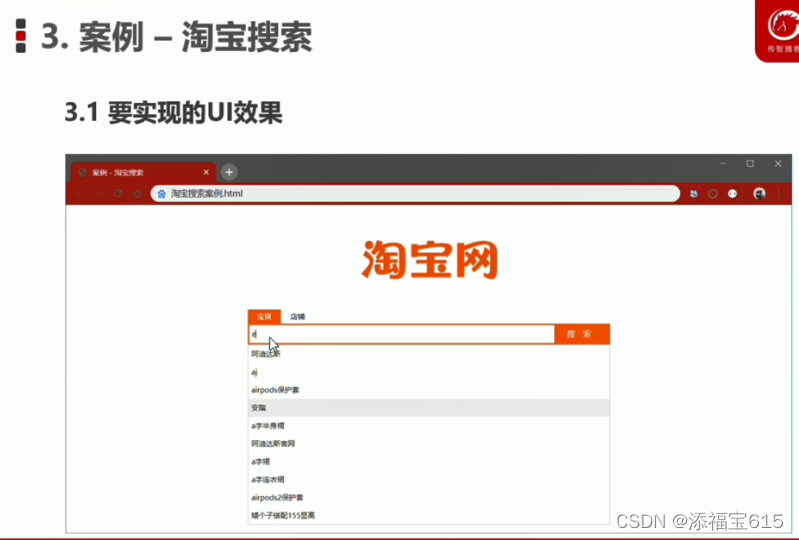The width and height of the screenshot is (799, 540).
Task: Close the 案例 - 淘宝搜索 tab
Action: 206,172
